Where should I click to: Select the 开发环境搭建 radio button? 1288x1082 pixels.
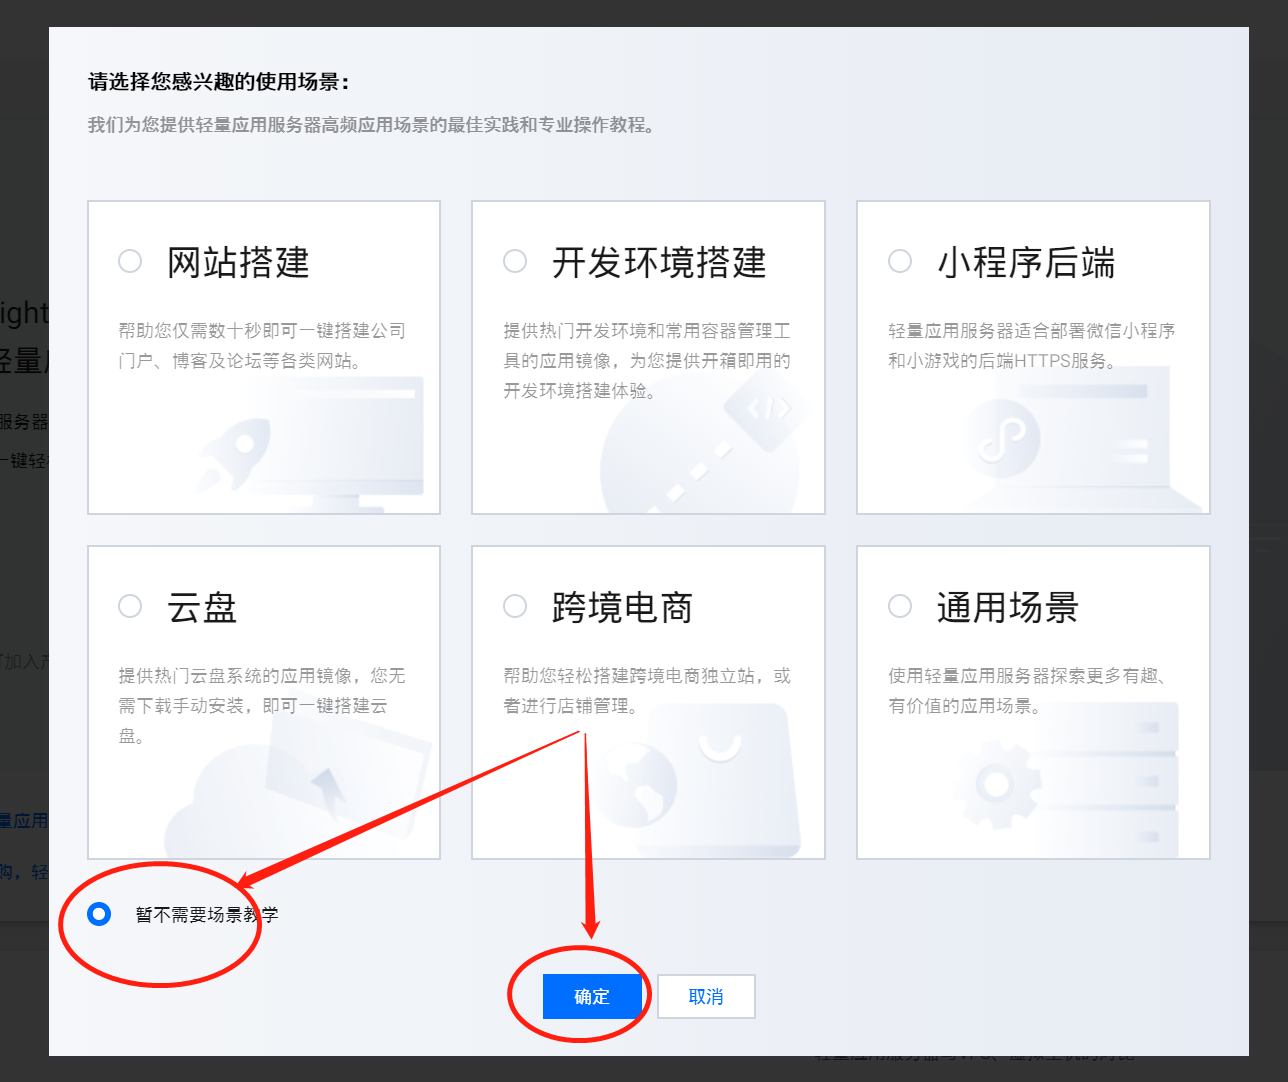515,260
